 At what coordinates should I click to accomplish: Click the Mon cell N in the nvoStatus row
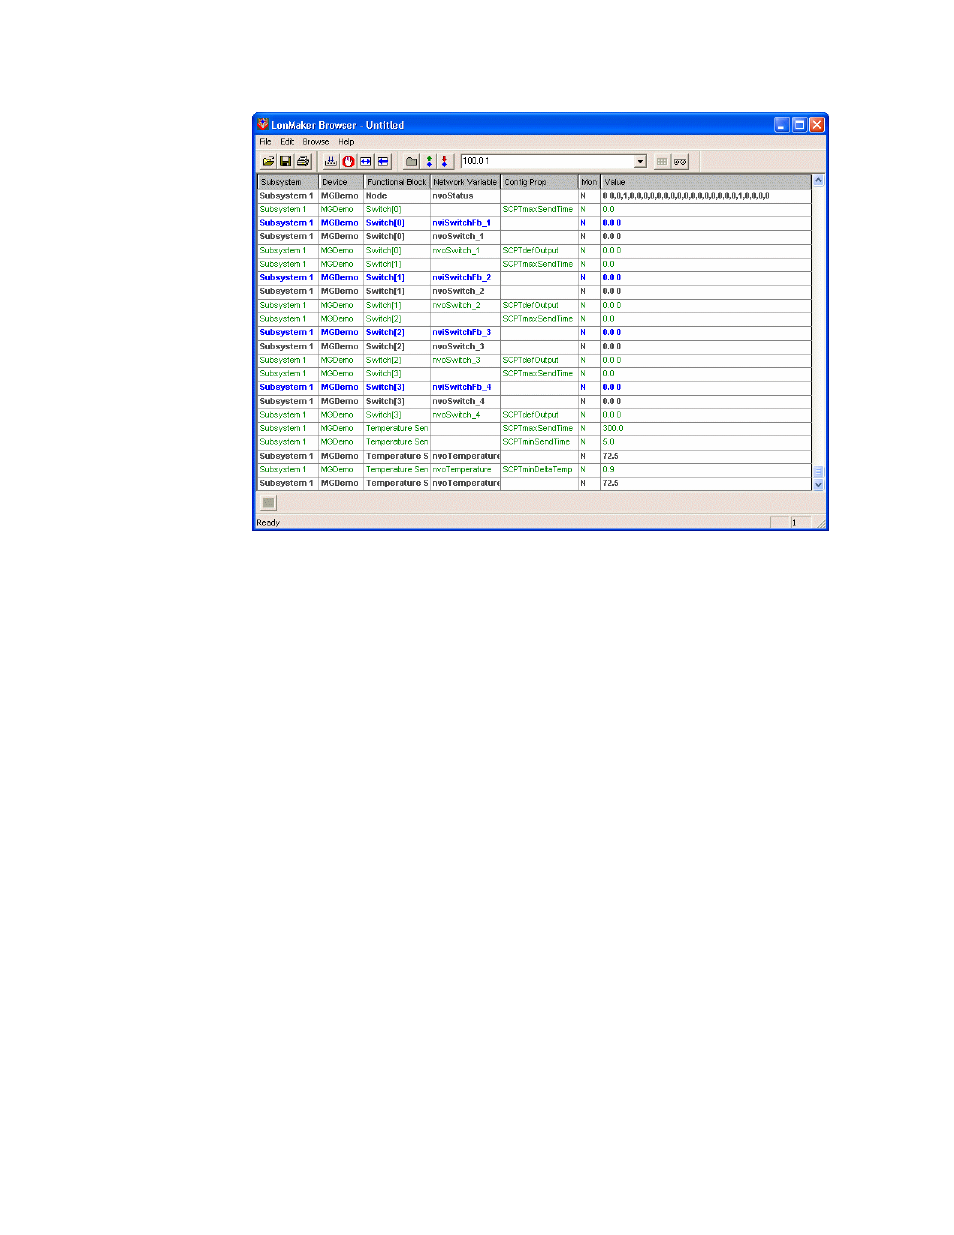pyautogui.click(x=589, y=196)
